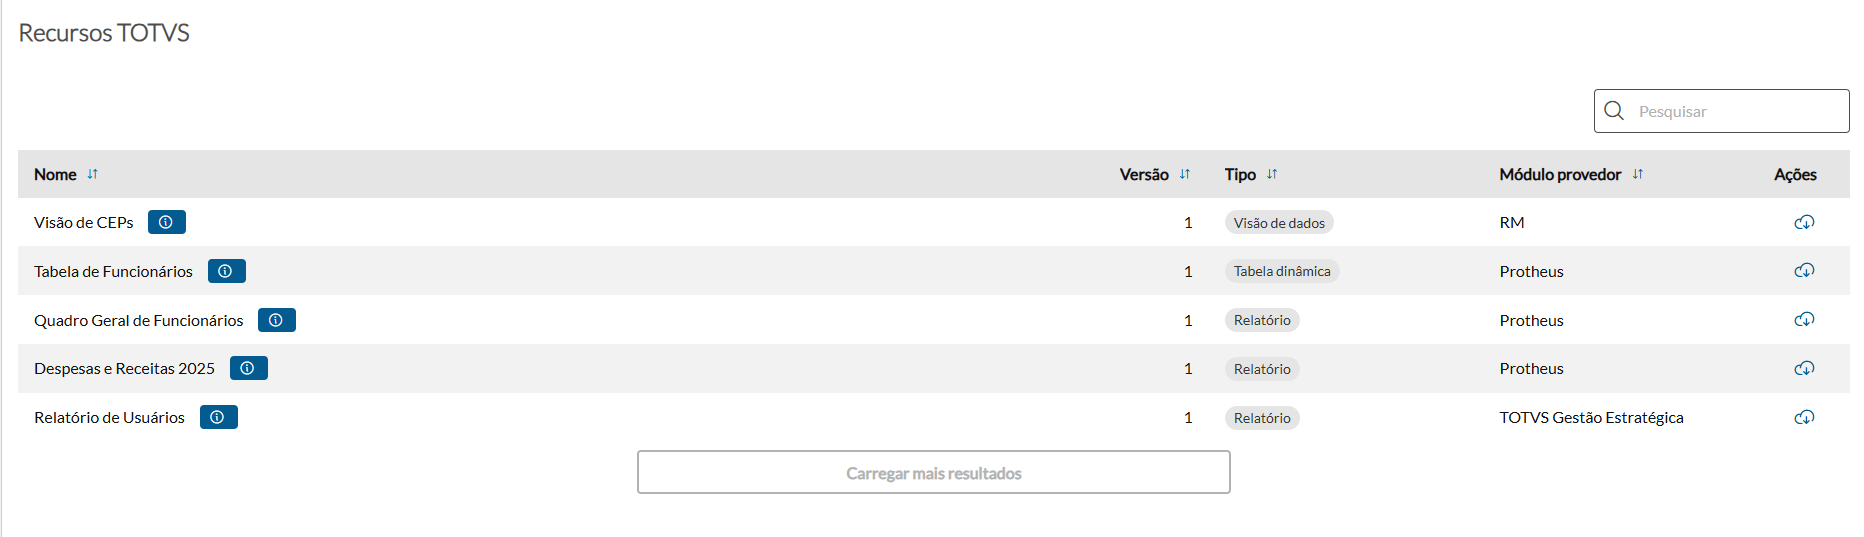Download the Relatório de Usuários resource
The image size is (1864, 537).
(x=1804, y=417)
